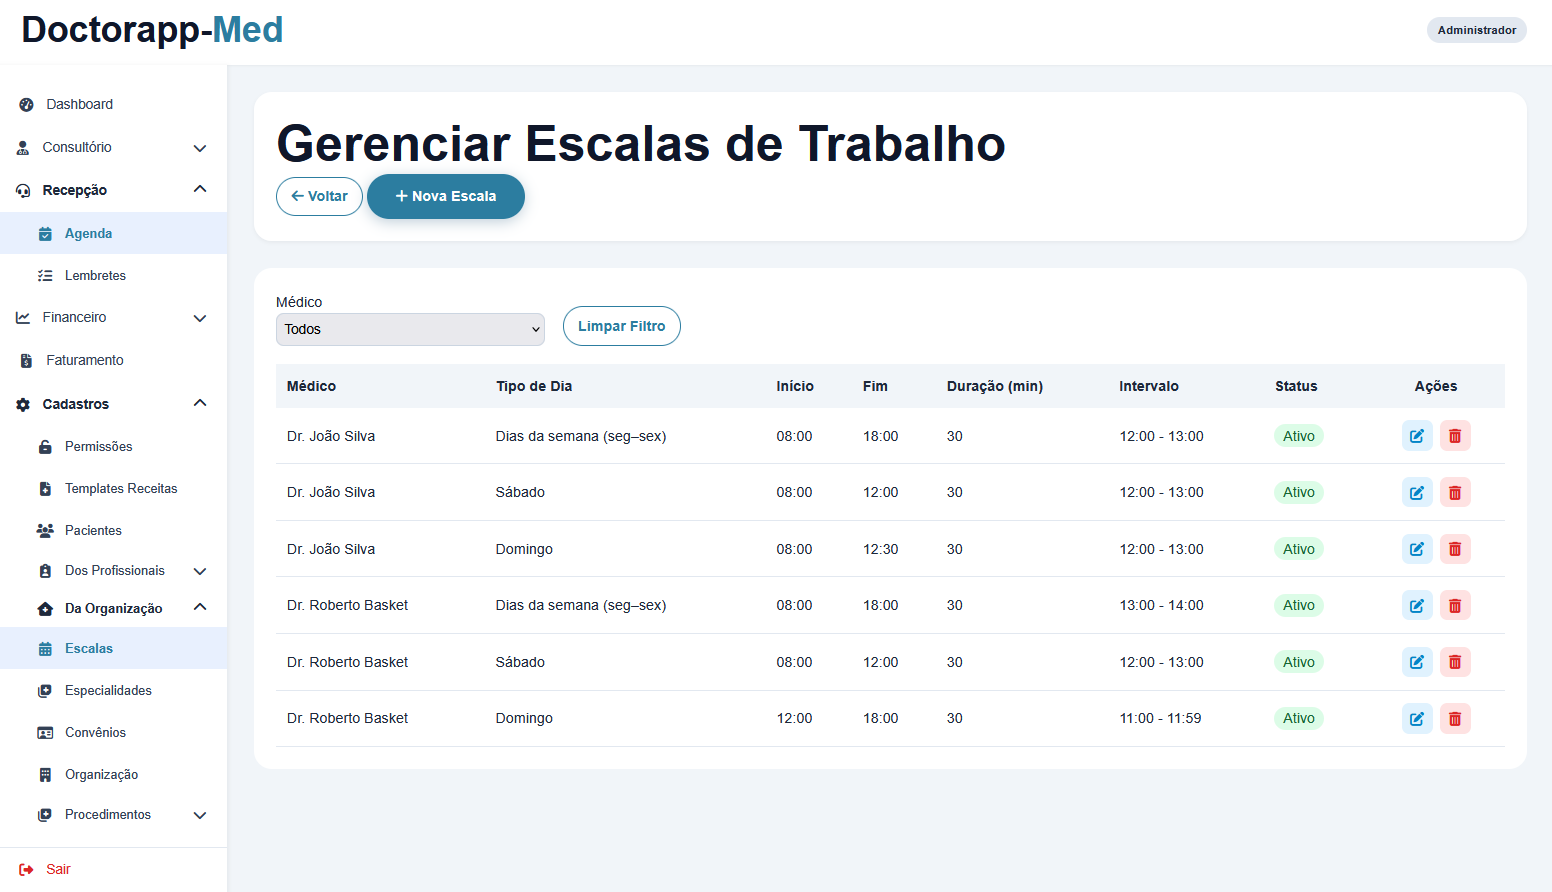Delete Dr. Roberto Basket Sábado schedule
Screen dimensions: 1552x892
(x=1455, y=662)
